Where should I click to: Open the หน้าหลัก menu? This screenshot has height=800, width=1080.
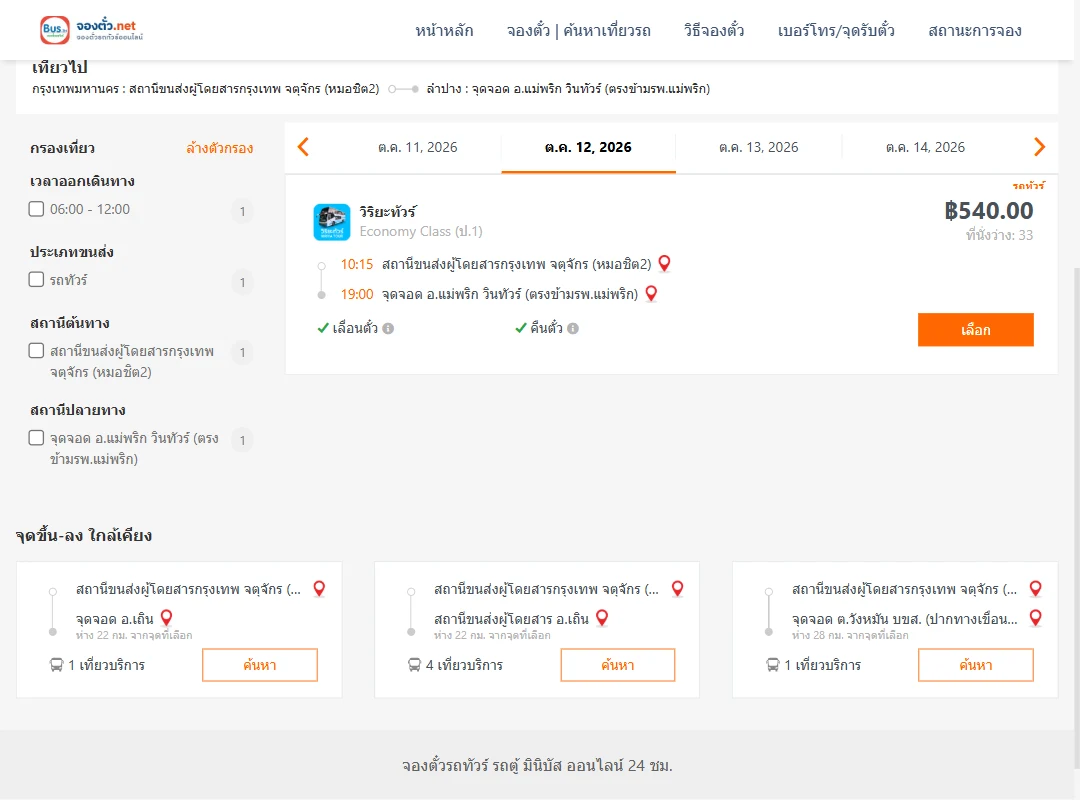pos(444,30)
